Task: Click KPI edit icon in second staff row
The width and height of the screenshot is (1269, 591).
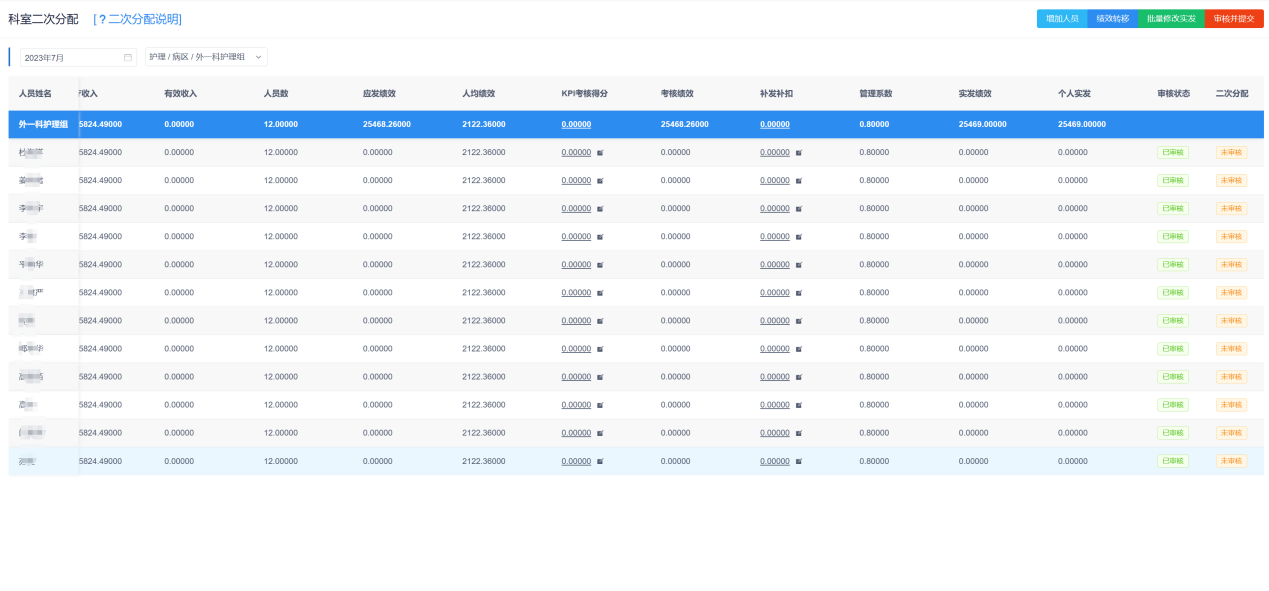Action: click(600, 181)
